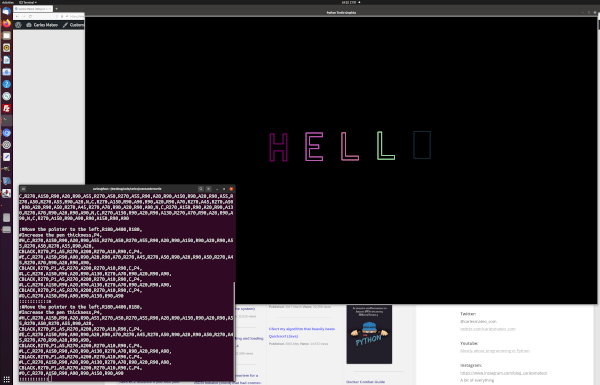Click search icon in terminal title bar
The image size is (600, 385).
tap(201, 189)
